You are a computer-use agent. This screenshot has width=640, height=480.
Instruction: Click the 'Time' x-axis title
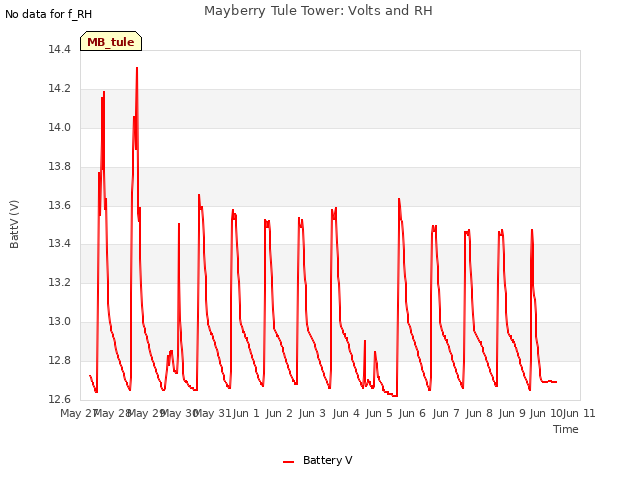[x=566, y=429]
